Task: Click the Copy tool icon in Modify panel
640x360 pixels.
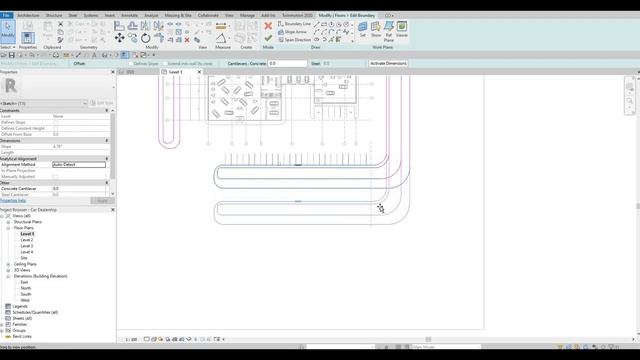Action: [x=133, y=38]
